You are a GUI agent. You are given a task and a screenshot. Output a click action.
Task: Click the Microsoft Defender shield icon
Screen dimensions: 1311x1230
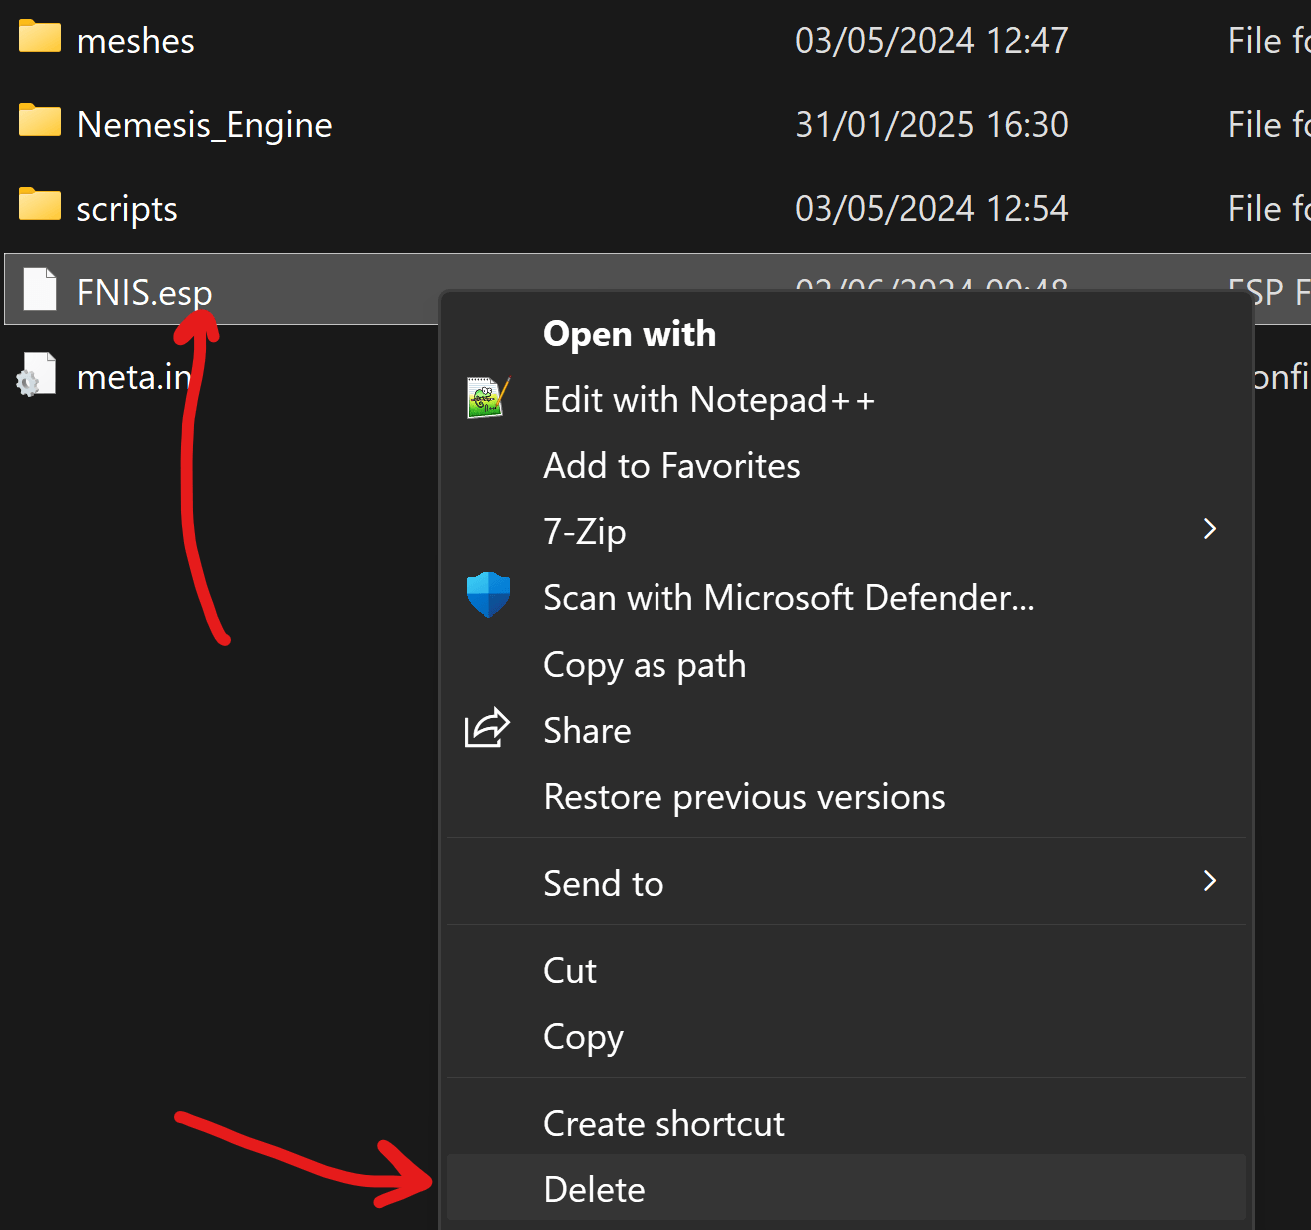pyautogui.click(x=488, y=595)
